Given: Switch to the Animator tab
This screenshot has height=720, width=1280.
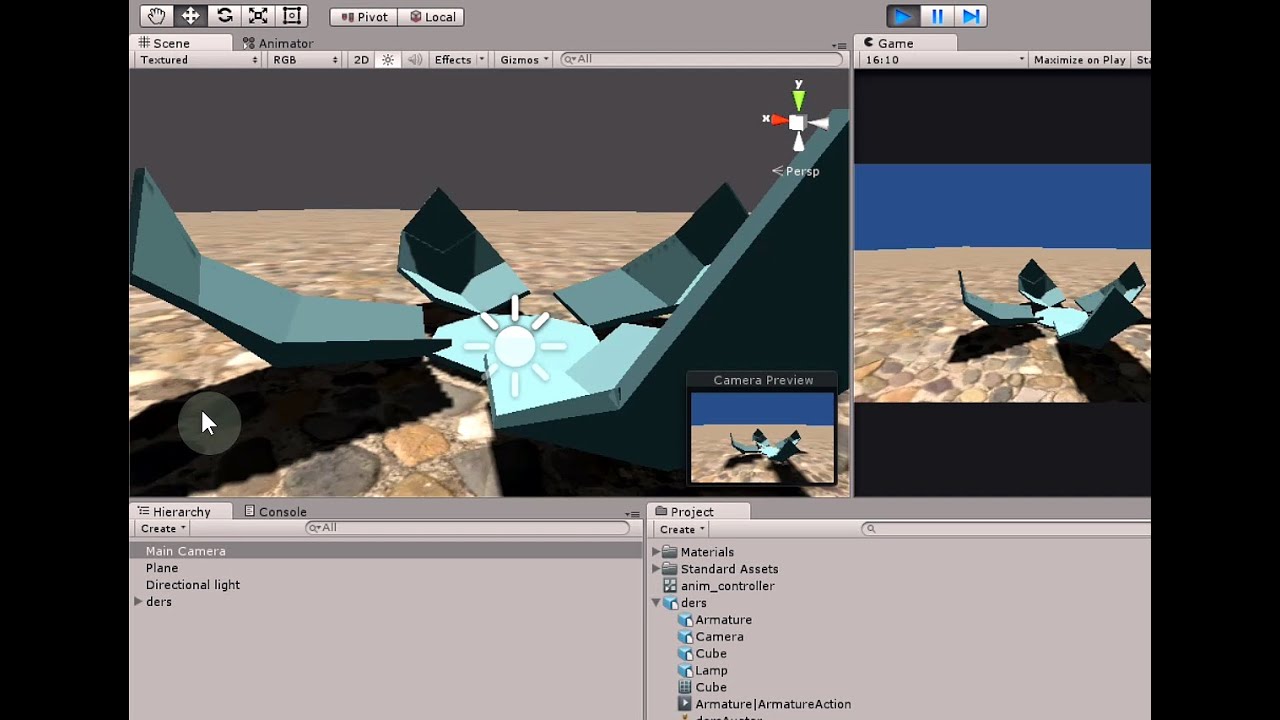Looking at the screenshot, I should tap(278, 43).
